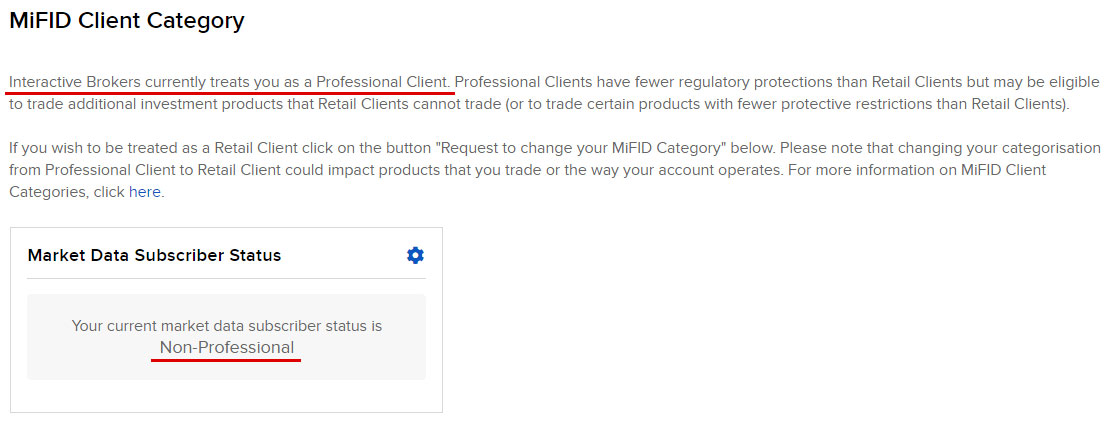Click the underlined 'Professional Client' sentence
This screenshot has width=1114, height=433.
pyautogui.click(x=231, y=82)
